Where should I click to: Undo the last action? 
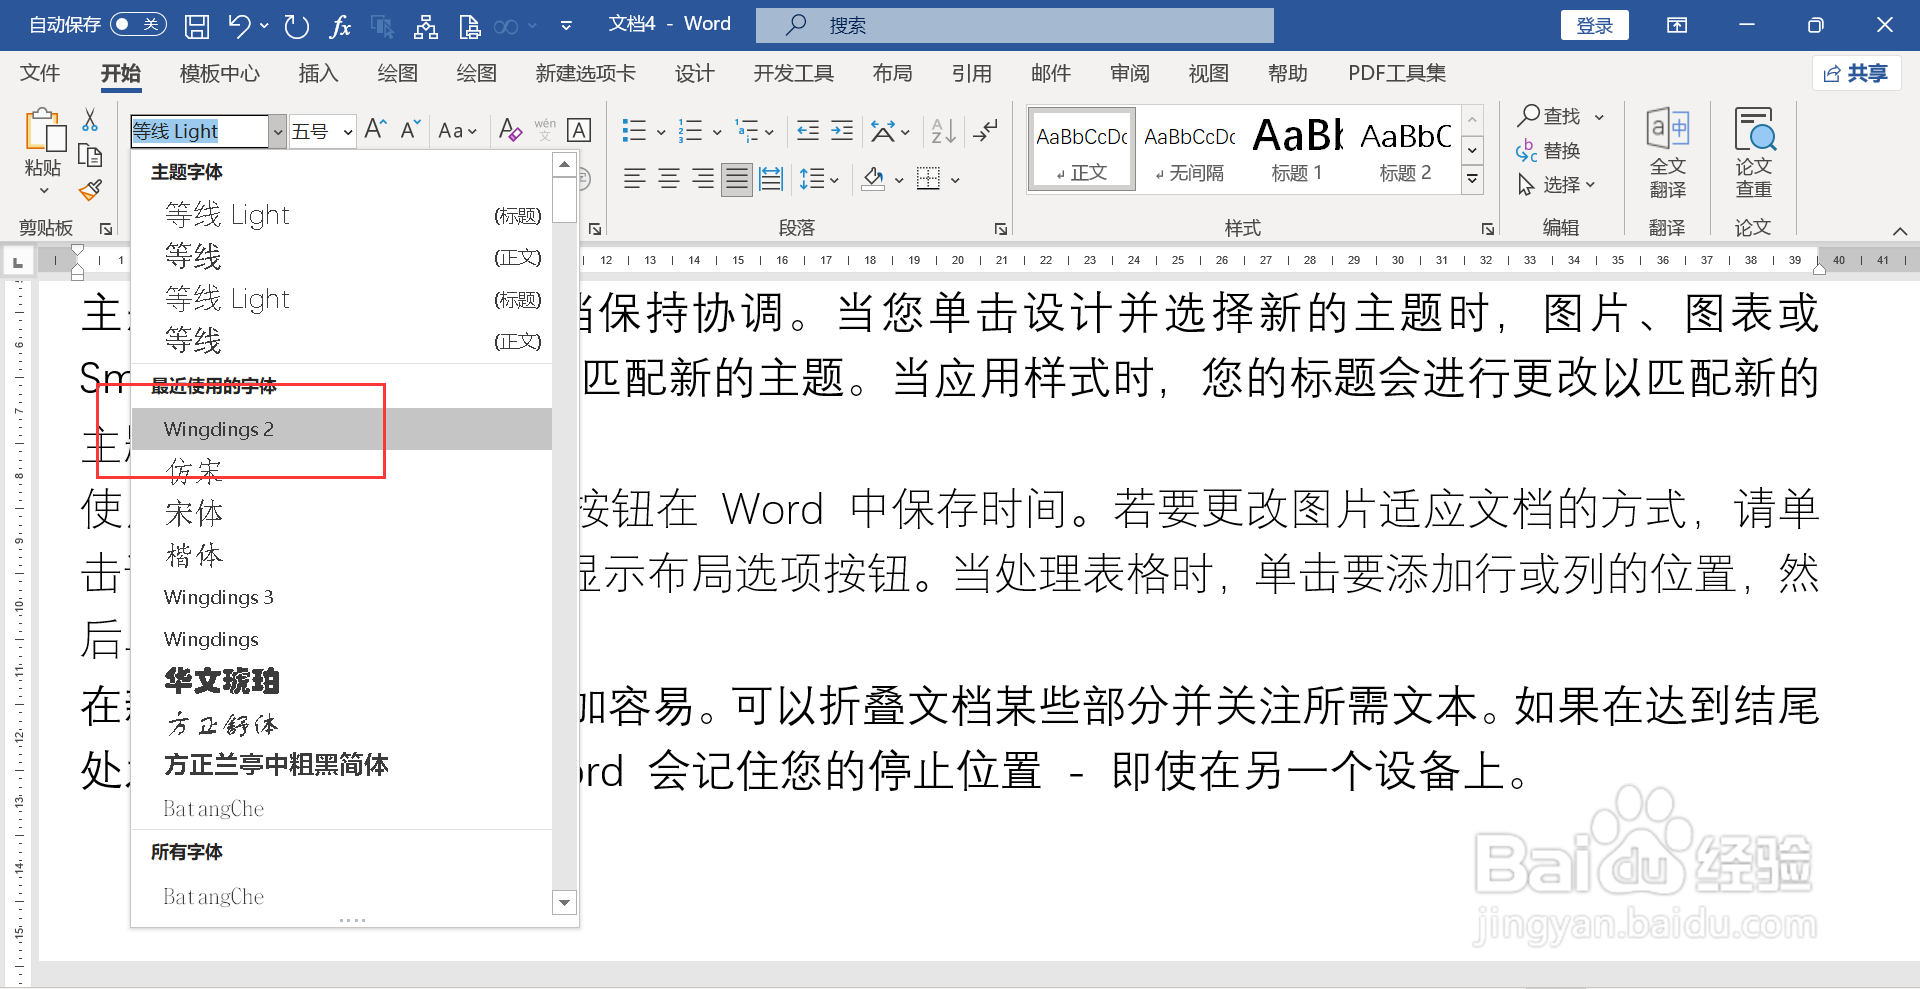click(x=239, y=26)
